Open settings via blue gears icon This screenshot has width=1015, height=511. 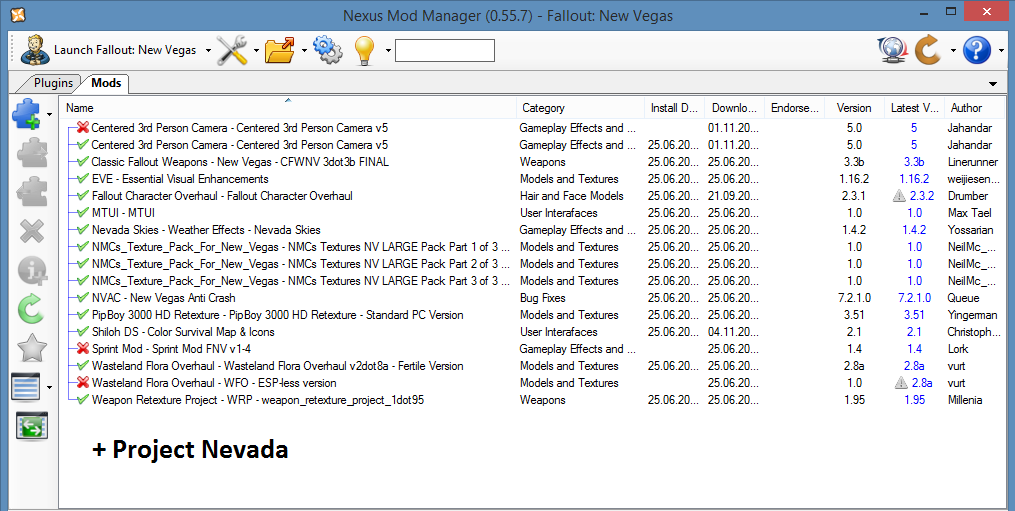point(328,50)
